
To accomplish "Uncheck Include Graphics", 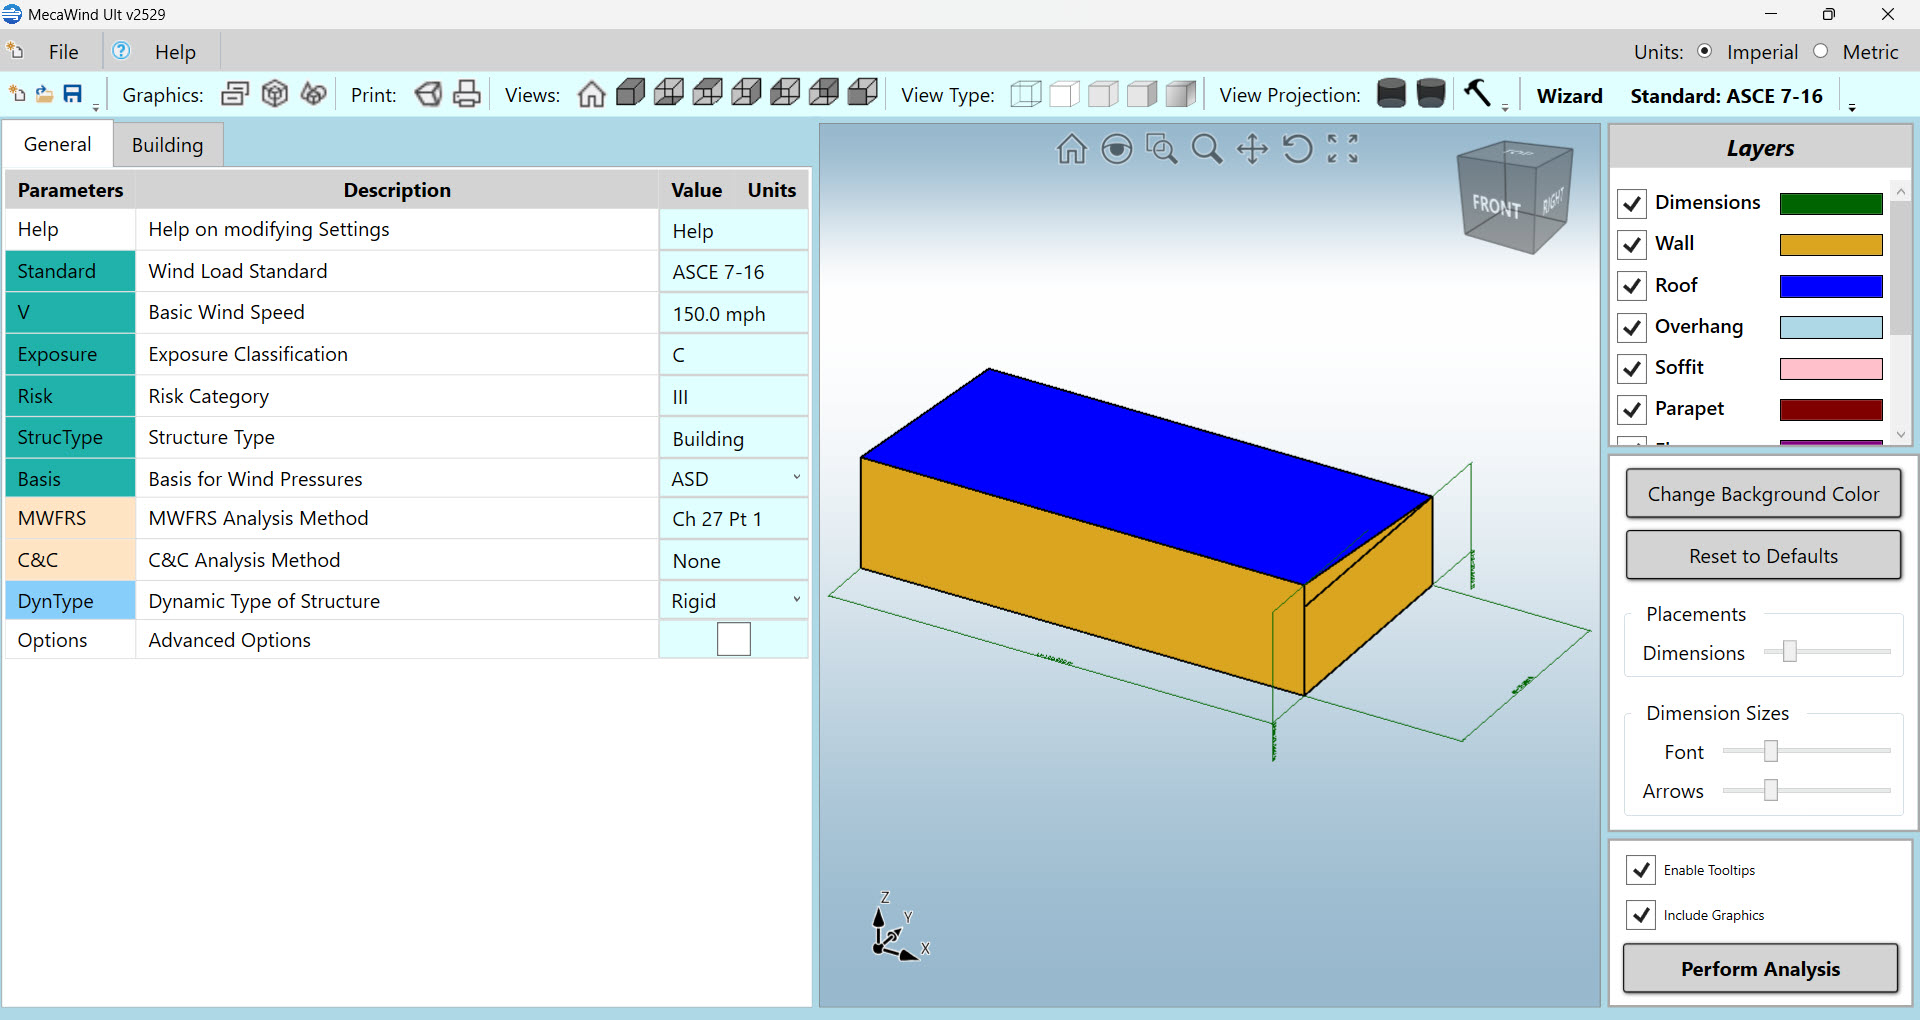I will (x=1641, y=915).
